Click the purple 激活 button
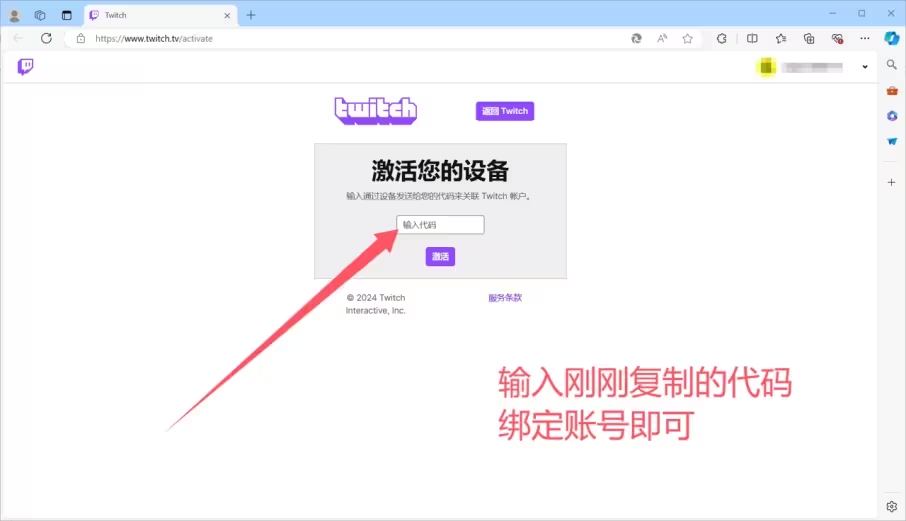 point(440,256)
